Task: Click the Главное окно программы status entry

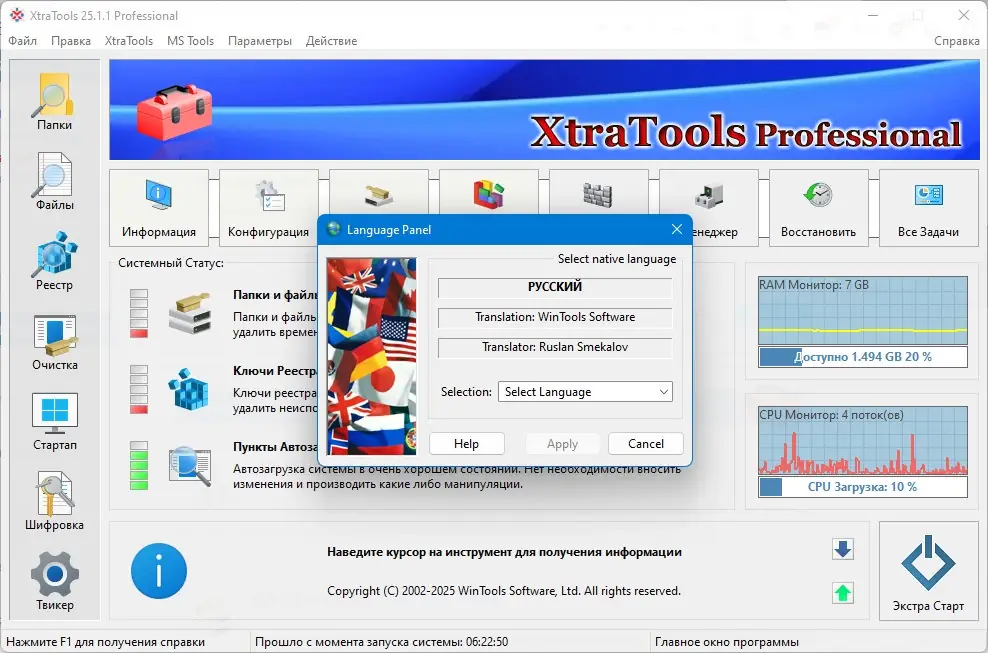Action: click(727, 642)
